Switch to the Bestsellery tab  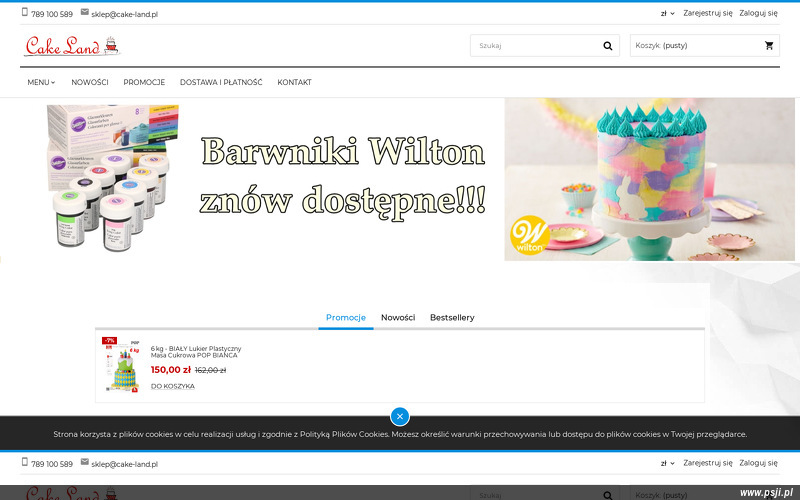452,317
